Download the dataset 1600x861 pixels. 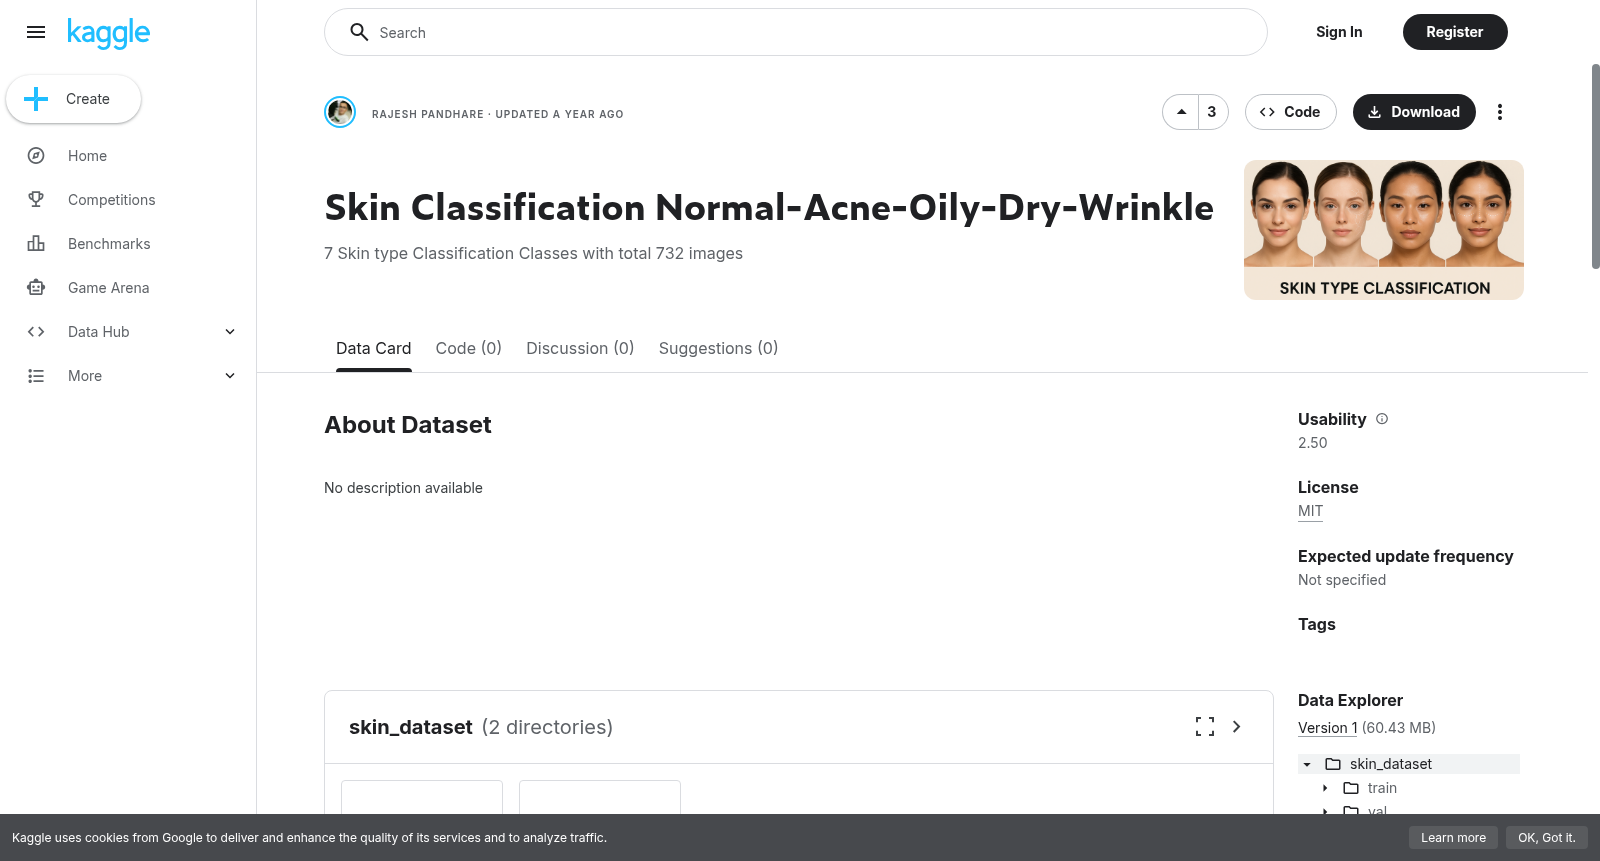(1414, 112)
